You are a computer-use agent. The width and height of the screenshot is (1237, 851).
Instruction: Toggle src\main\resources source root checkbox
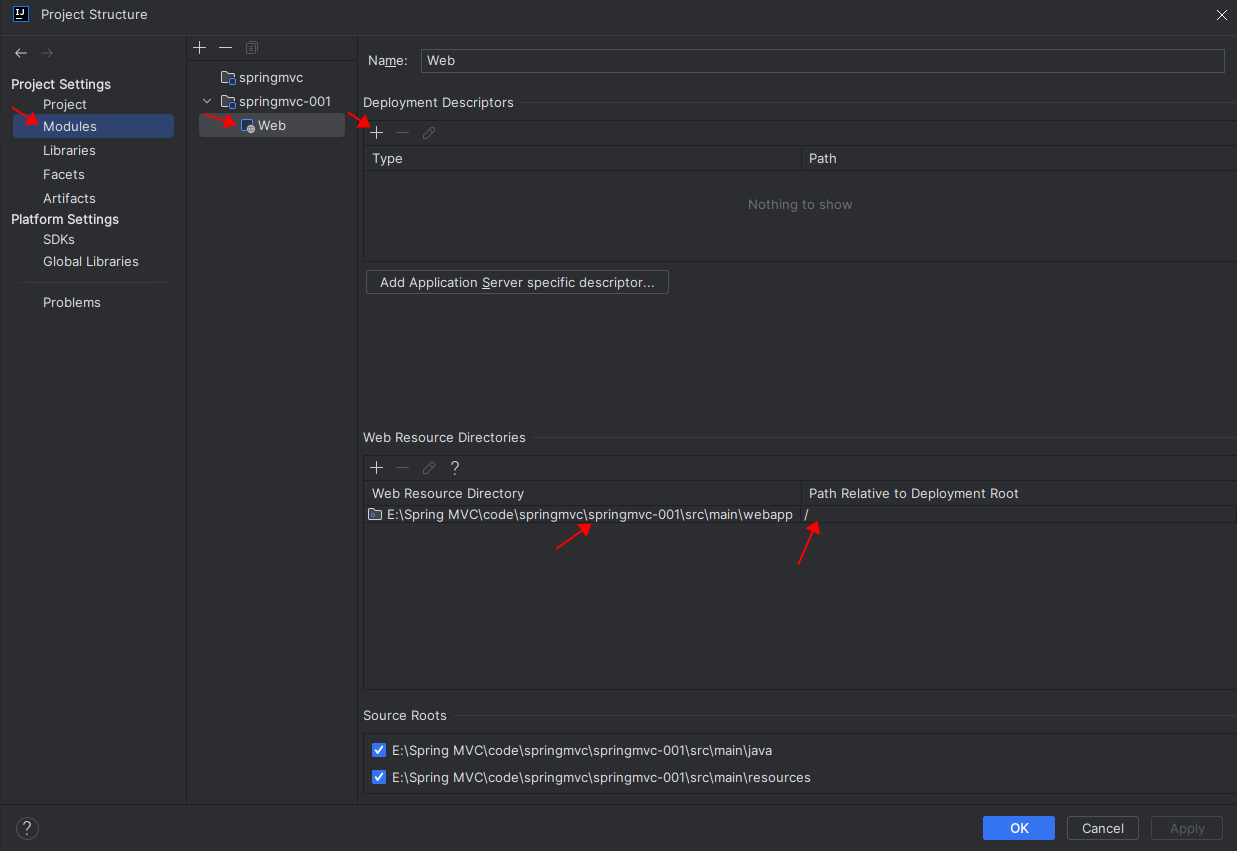379,777
